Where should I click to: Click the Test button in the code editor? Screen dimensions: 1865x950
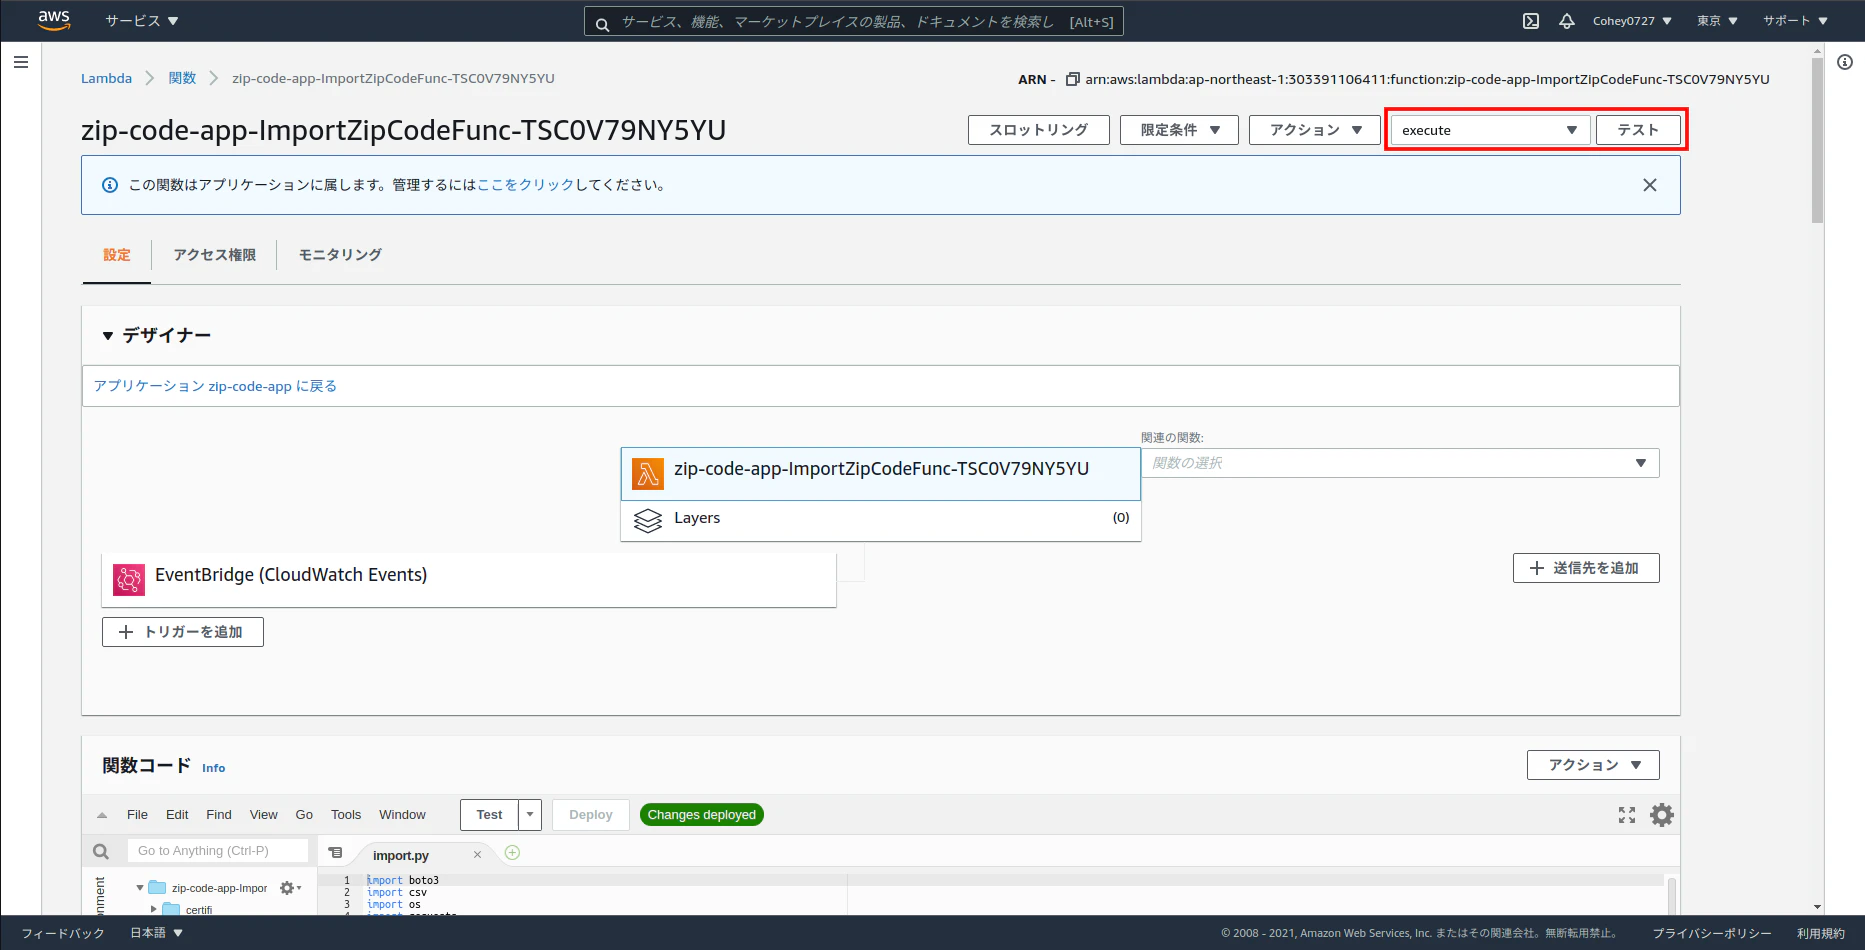pos(490,815)
